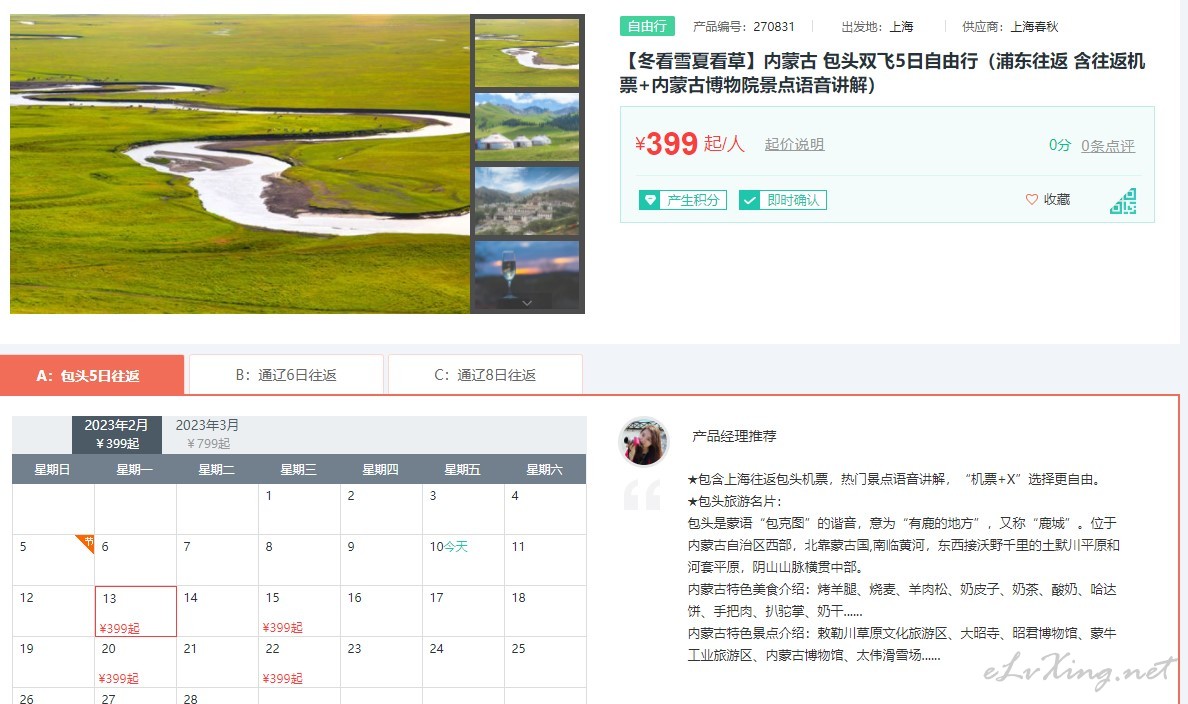Viewport: 1188px width, 704px height.
Task: Click the 产品经理推荐 heading
Action: 734,436
